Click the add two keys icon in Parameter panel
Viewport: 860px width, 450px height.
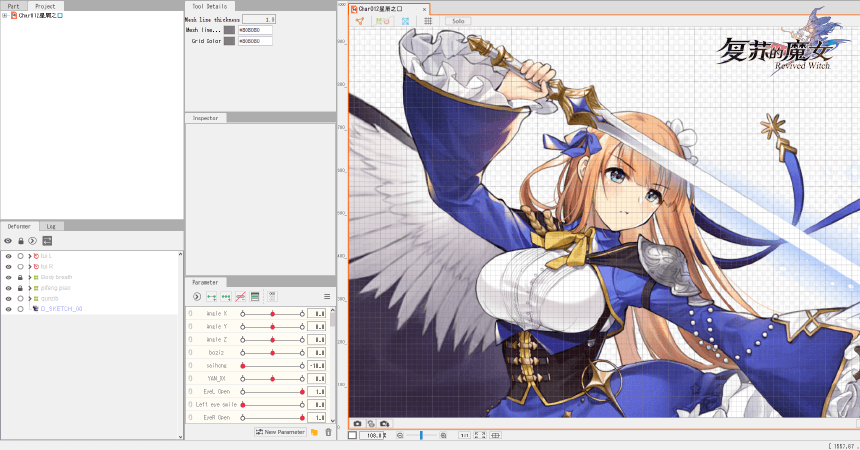[x=211, y=297]
